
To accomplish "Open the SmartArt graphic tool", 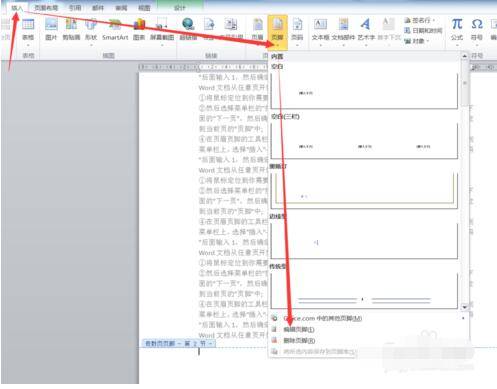I will [115, 29].
